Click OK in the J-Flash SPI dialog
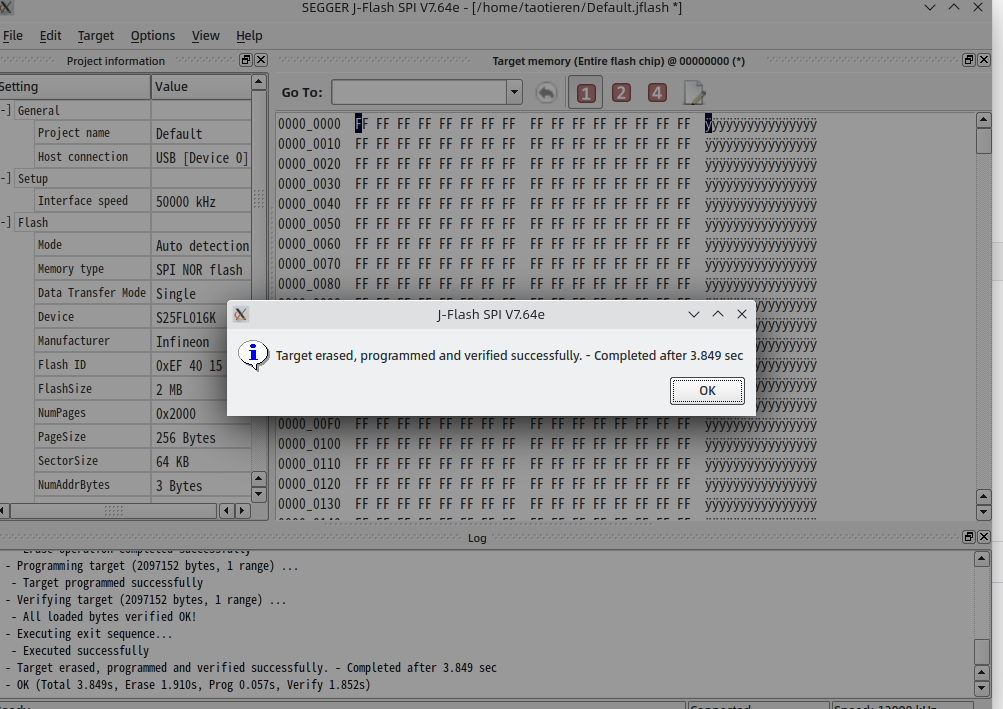Viewport: 1003px width, 709px height. point(707,391)
